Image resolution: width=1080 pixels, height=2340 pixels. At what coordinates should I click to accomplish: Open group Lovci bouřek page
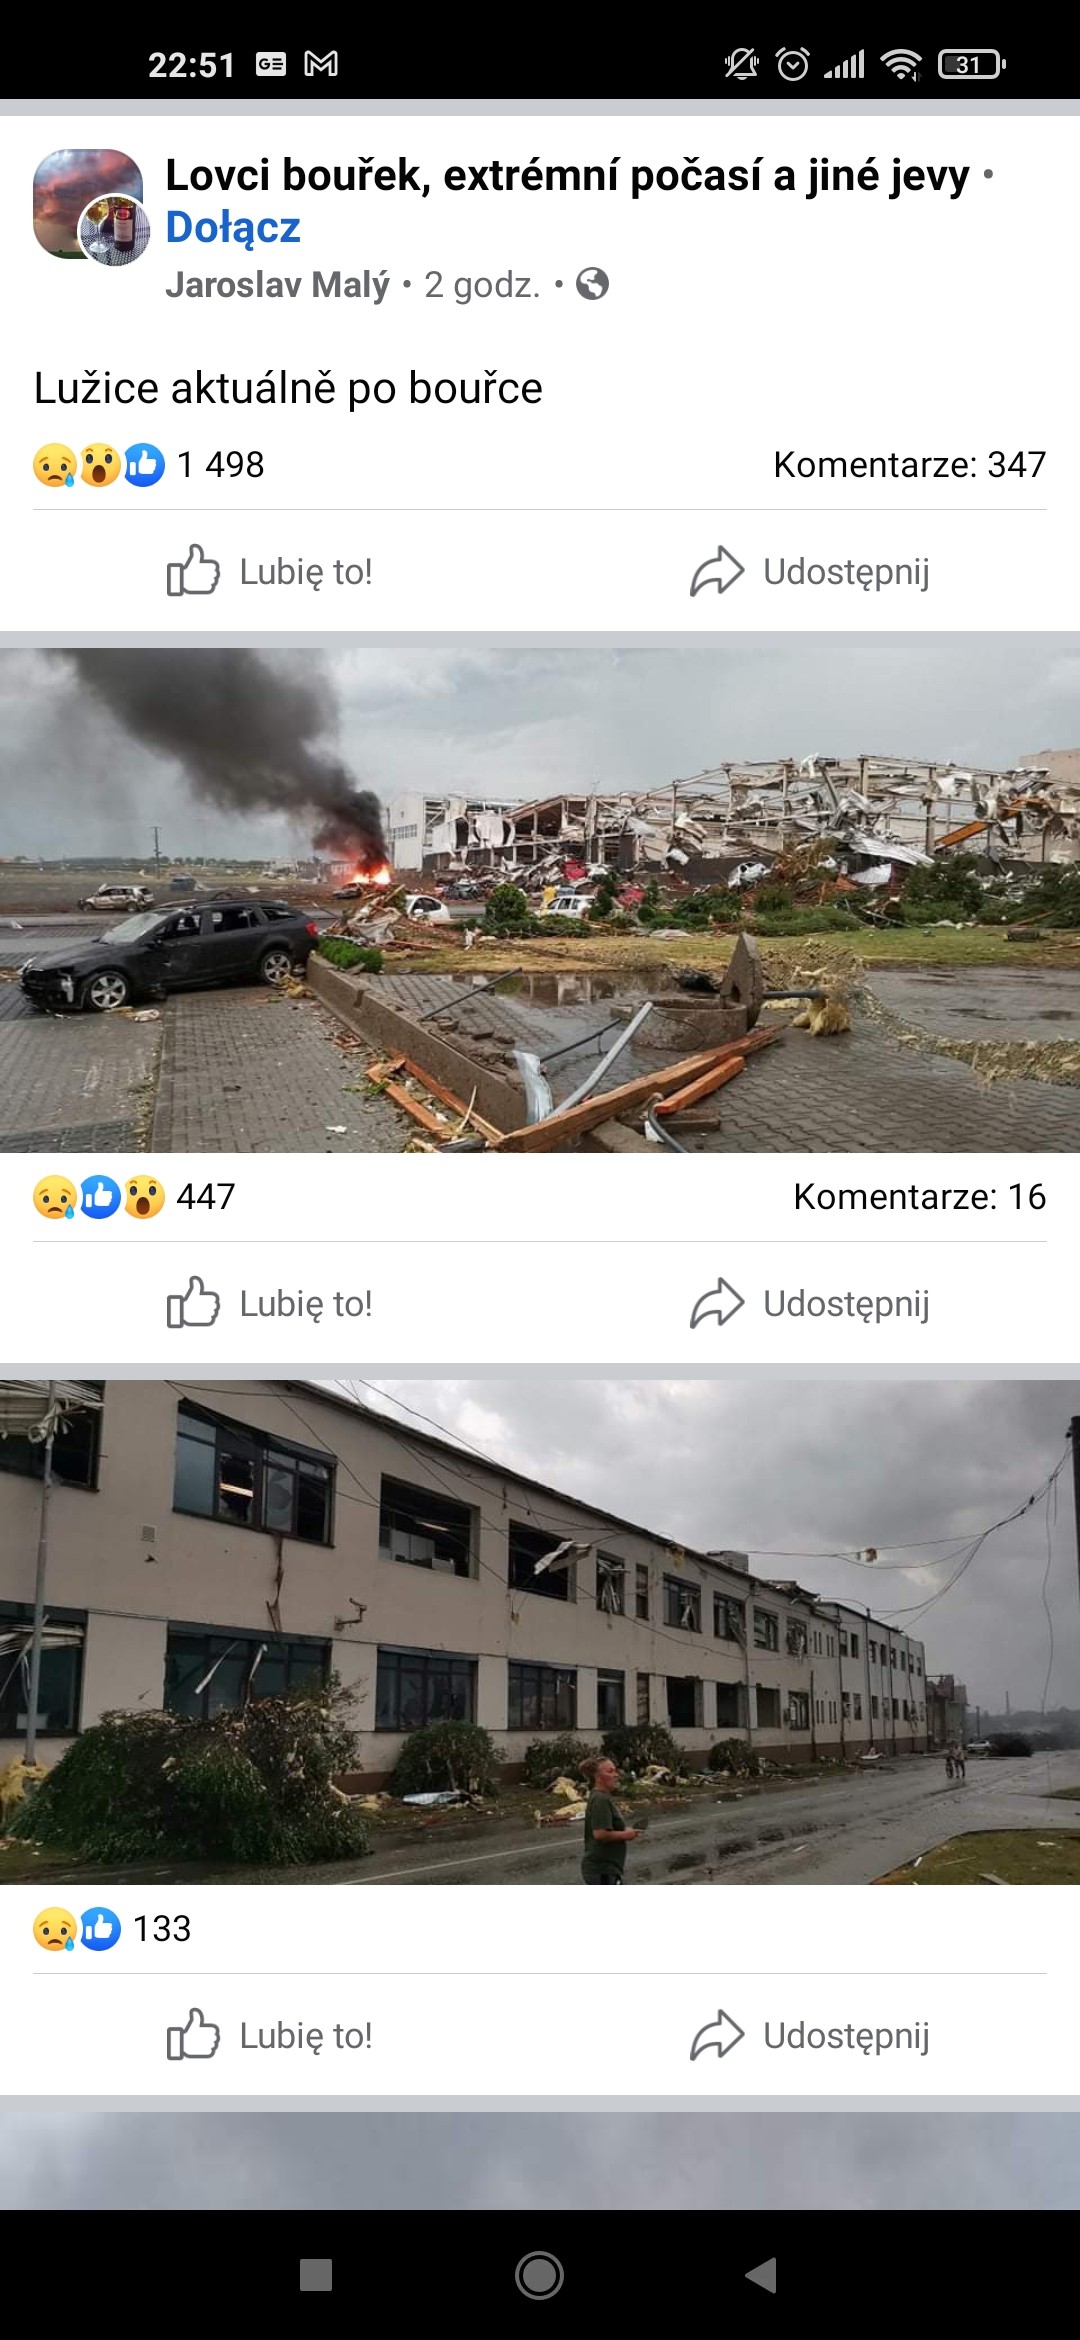pos(567,175)
